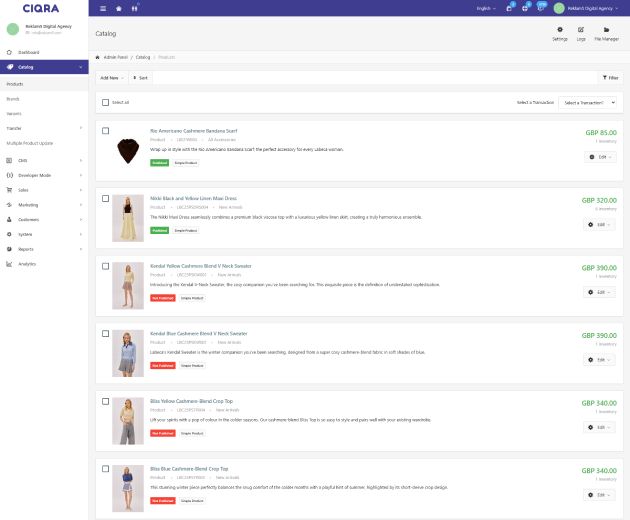Click the Filter icon button

608,77
